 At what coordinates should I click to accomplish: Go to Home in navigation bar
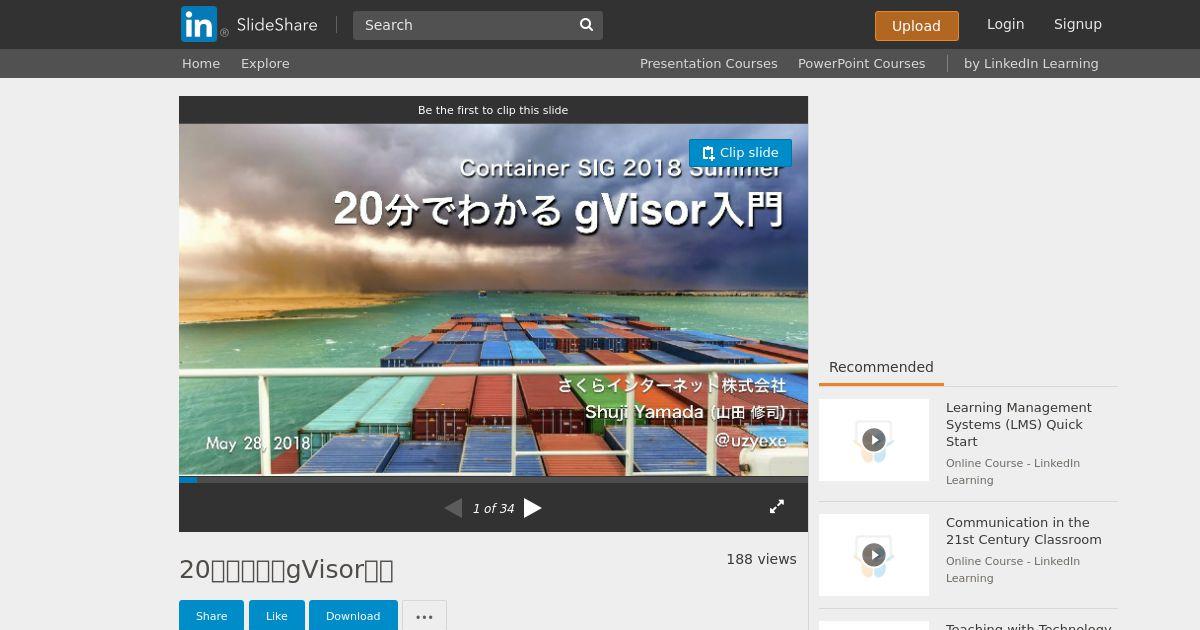201,63
